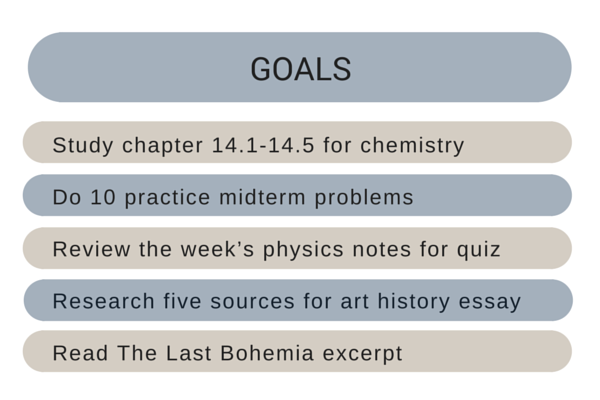Click the number '10' in the practice goal
The height and width of the screenshot is (400, 600).
pos(103,198)
